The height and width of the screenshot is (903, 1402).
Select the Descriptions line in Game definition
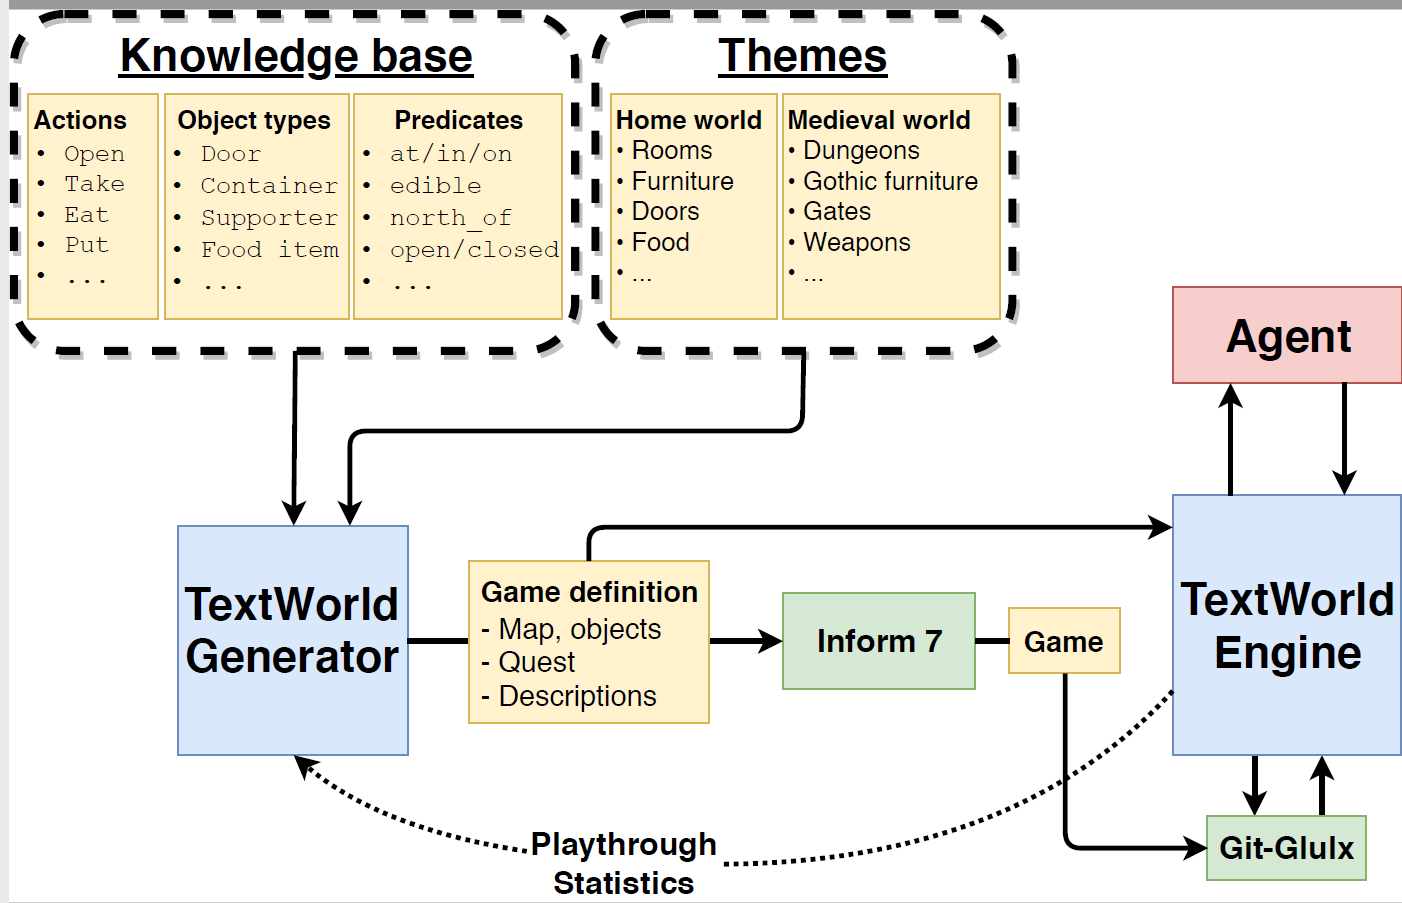click(577, 696)
